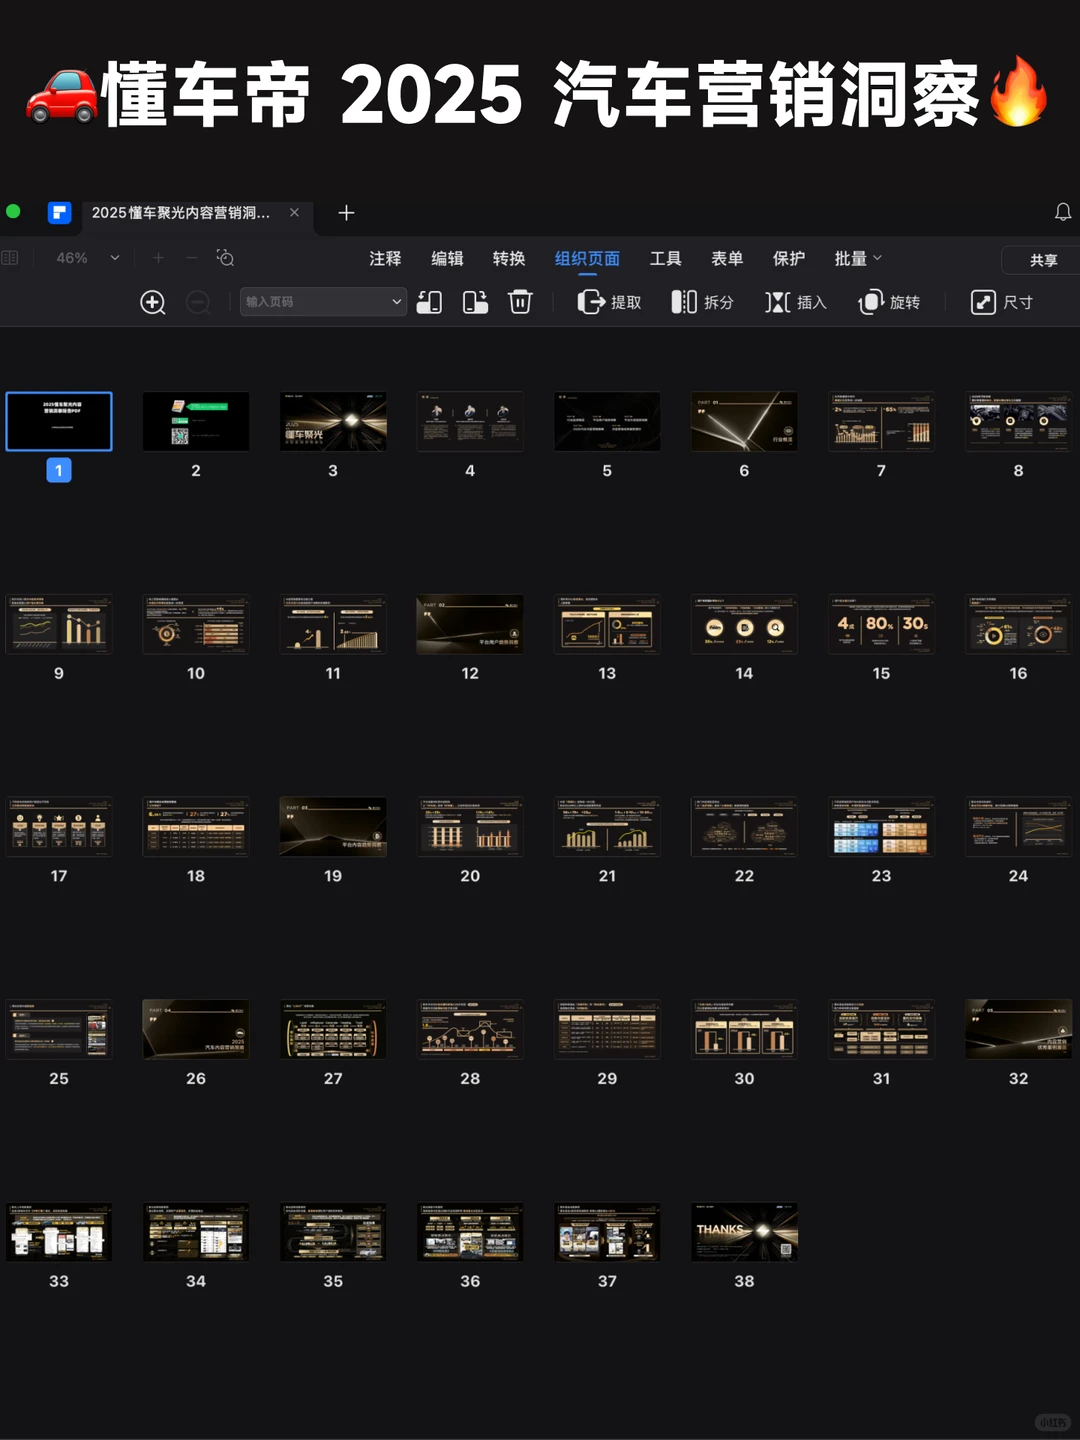Click the page number label 10

point(196,673)
